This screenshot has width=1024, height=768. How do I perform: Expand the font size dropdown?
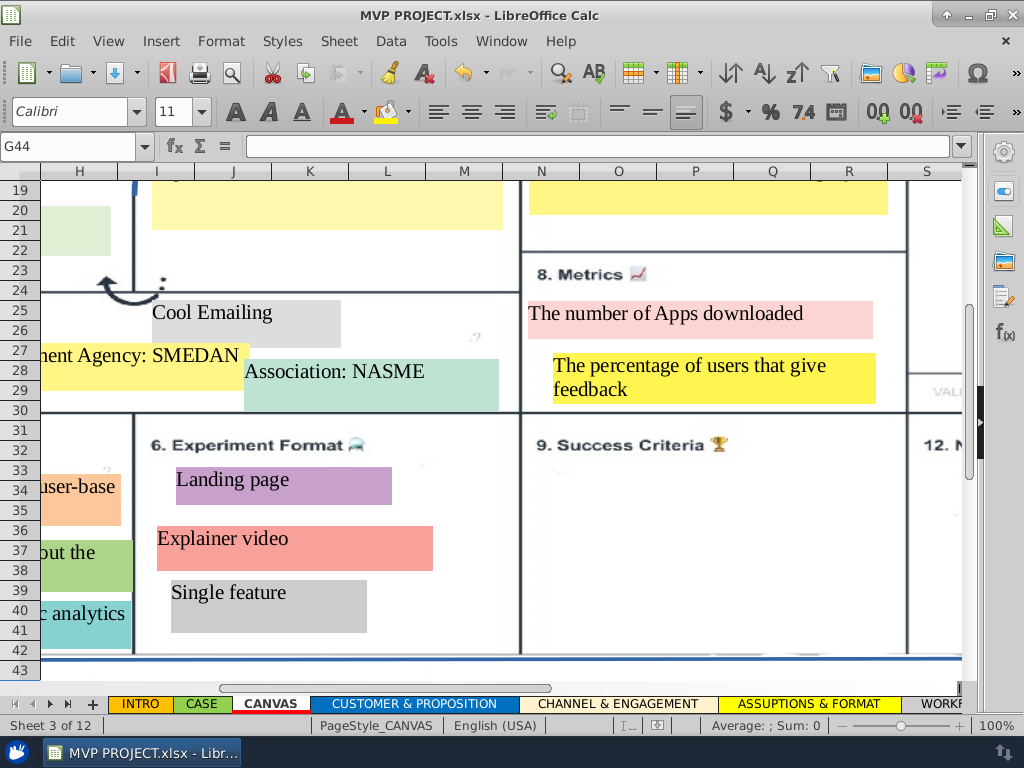point(202,112)
